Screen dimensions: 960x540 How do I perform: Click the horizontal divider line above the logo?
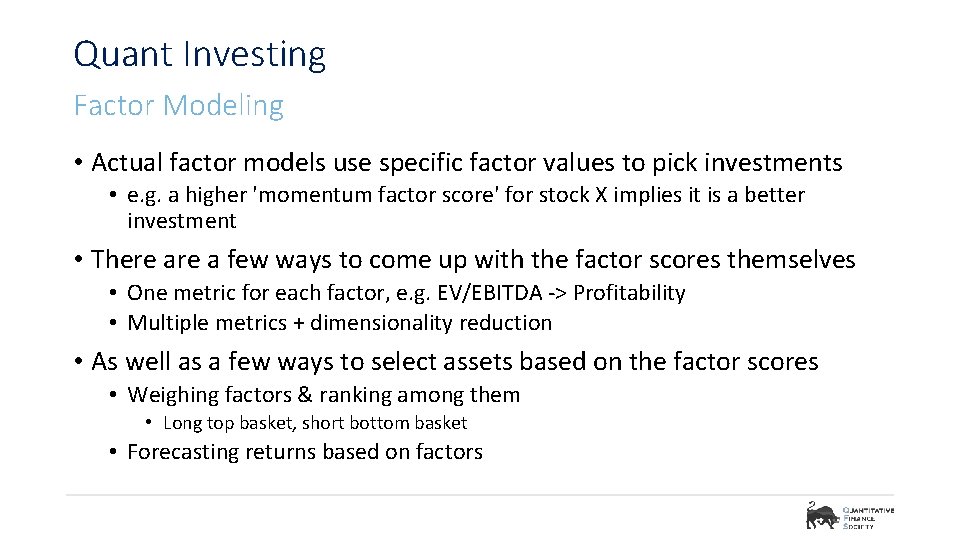(480, 495)
